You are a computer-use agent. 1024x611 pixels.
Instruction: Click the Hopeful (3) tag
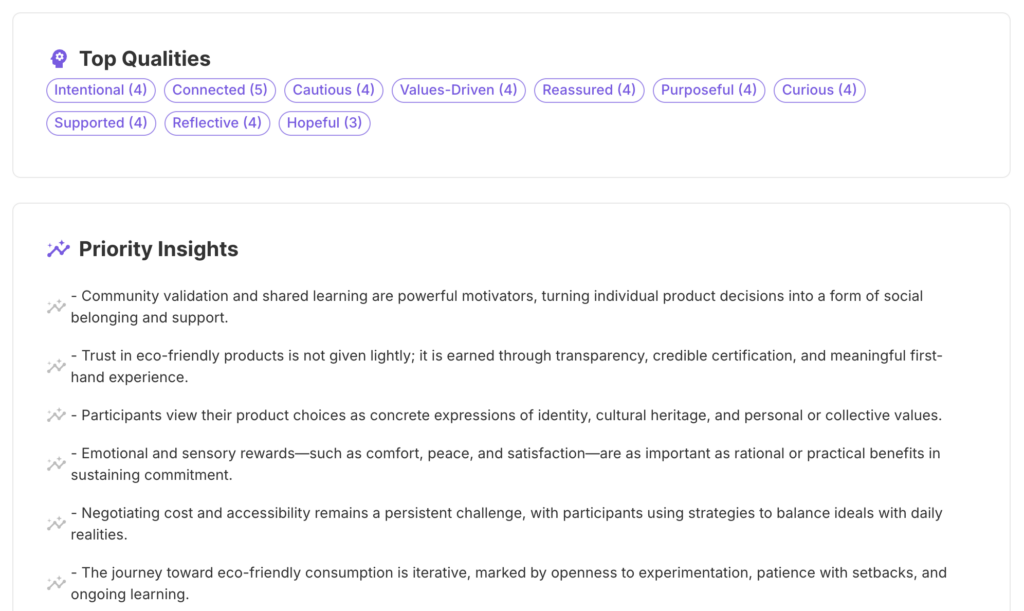point(325,123)
